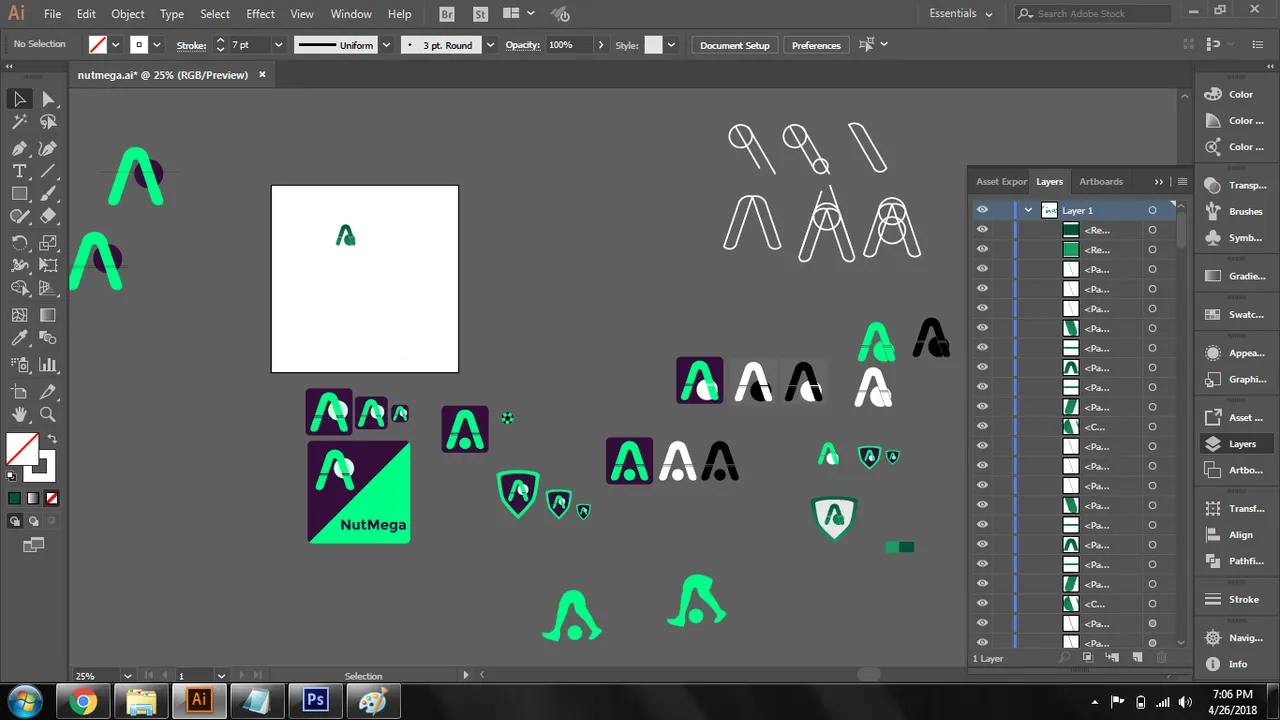Select the Lasso tool
Screen dimensions: 1280x720
[48, 122]
